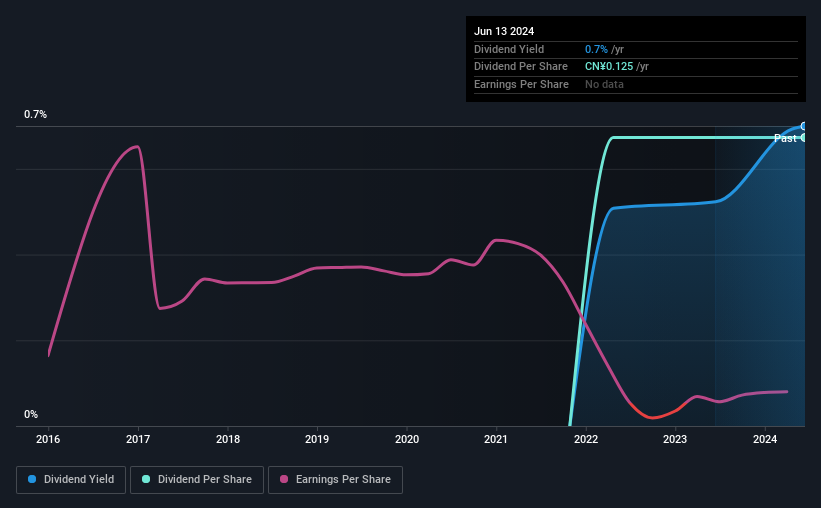Click the blue endpoint marker on the yield line
Screen dimensions: 821x508
[804, 126]
